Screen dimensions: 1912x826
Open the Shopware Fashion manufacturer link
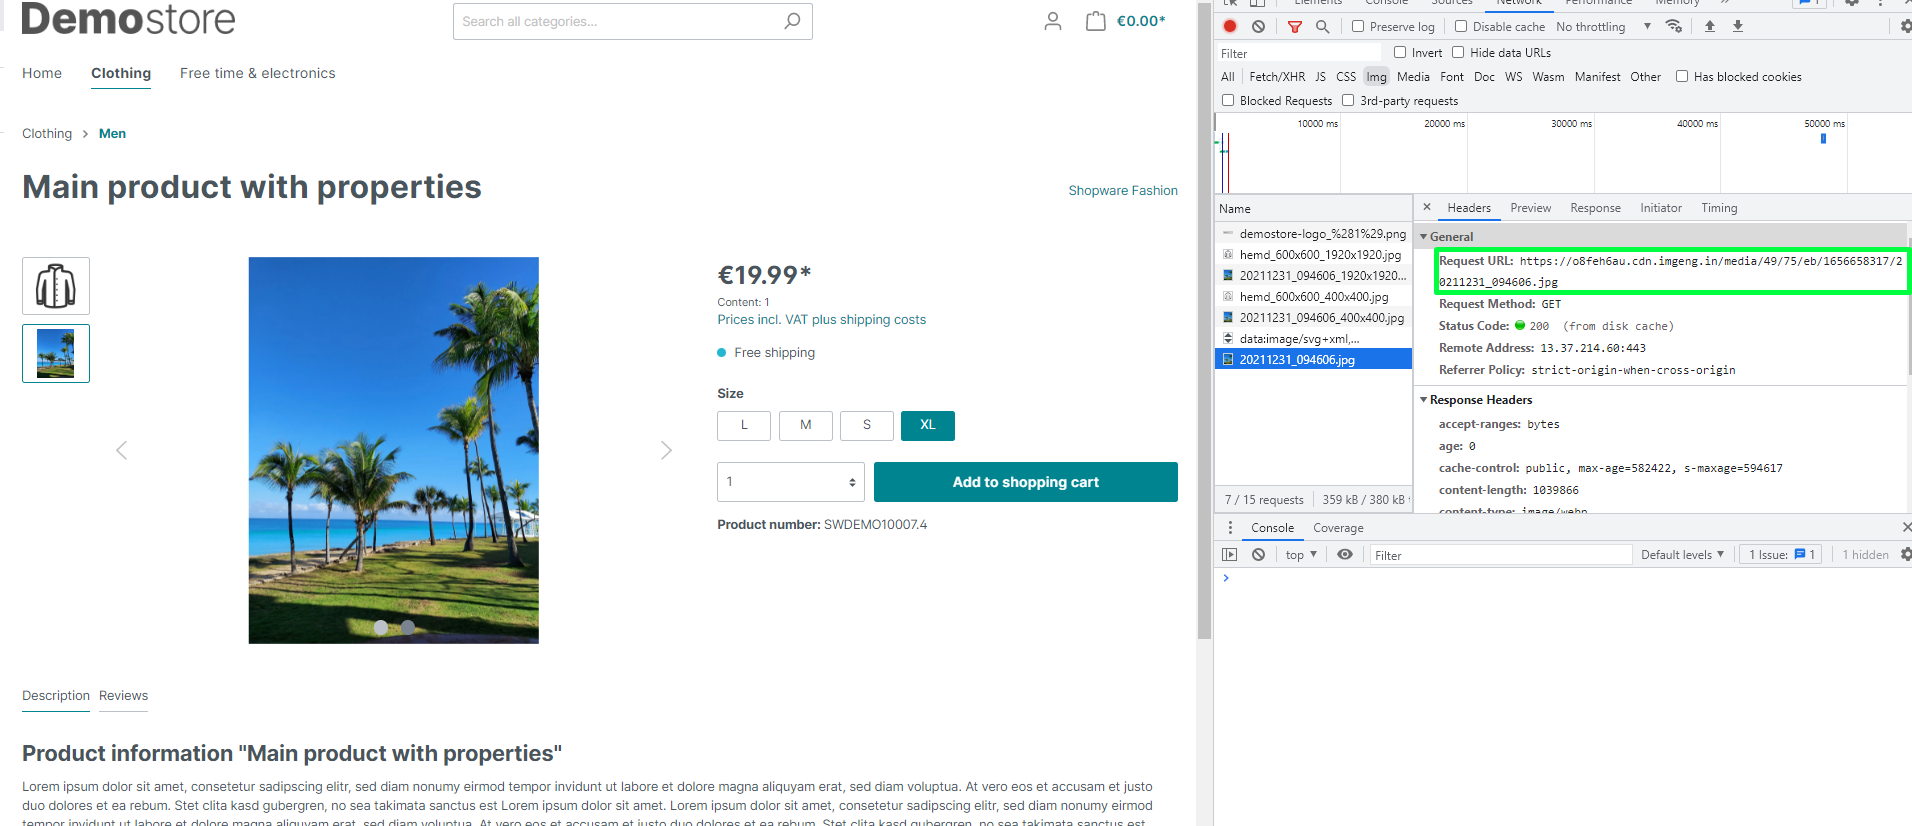click(1123, 191)
